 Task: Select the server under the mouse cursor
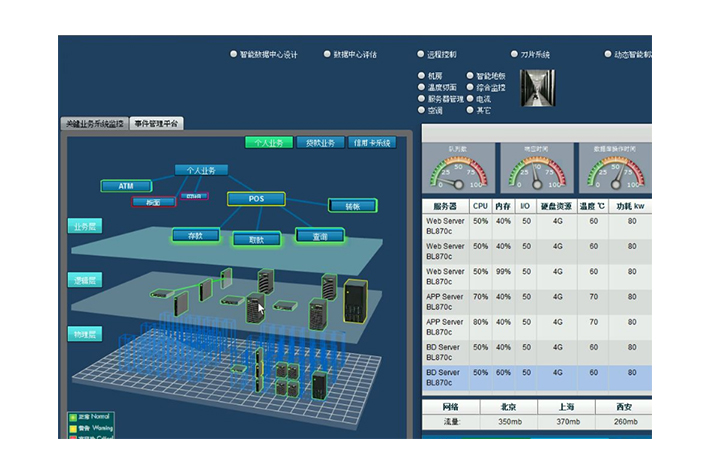(255, 308)
